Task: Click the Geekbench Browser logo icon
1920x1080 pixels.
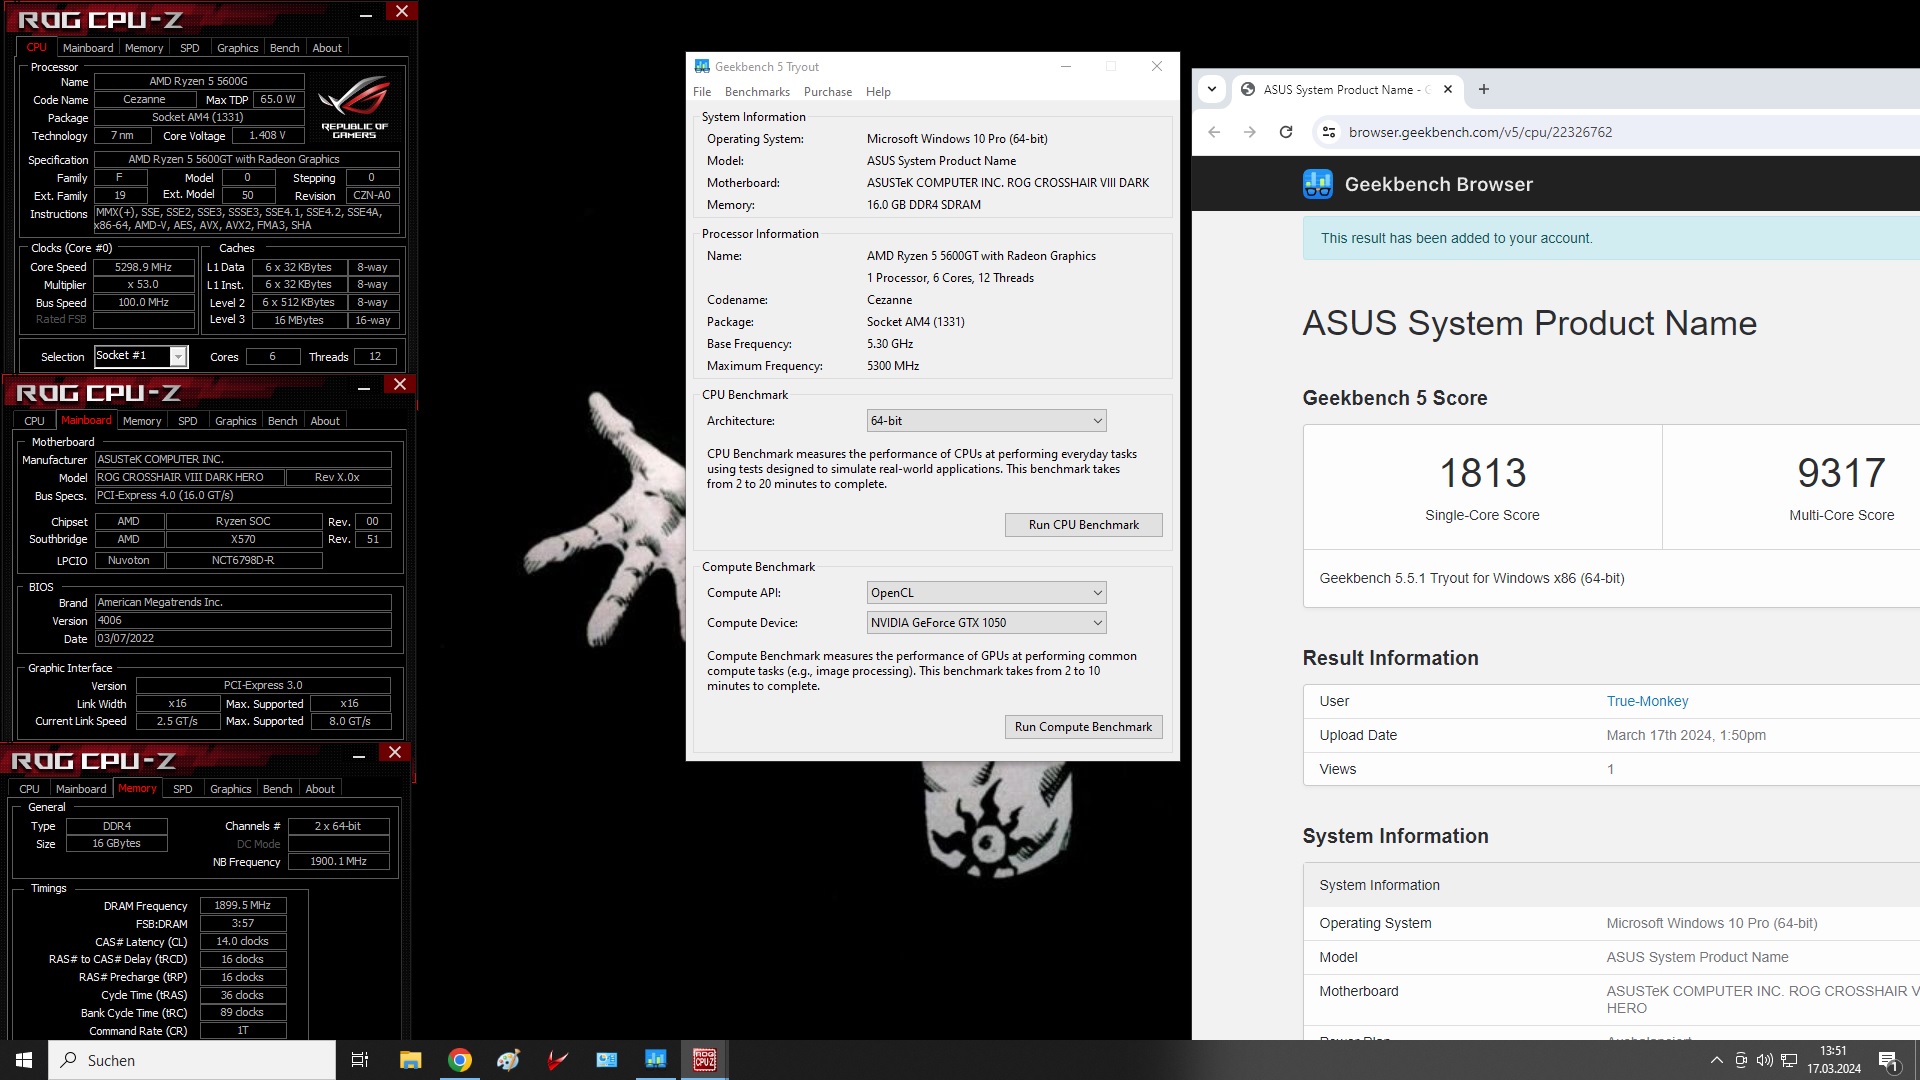Action: click(x=1317, y=184)
